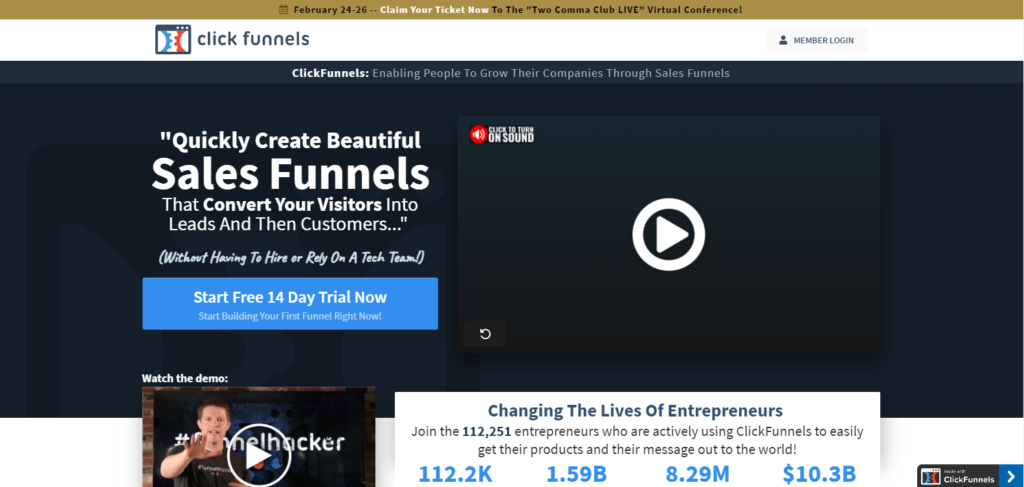Click 'Quickly Create Beautiful' headline line
Screen dimensions: 1024x487
[291, 140]
